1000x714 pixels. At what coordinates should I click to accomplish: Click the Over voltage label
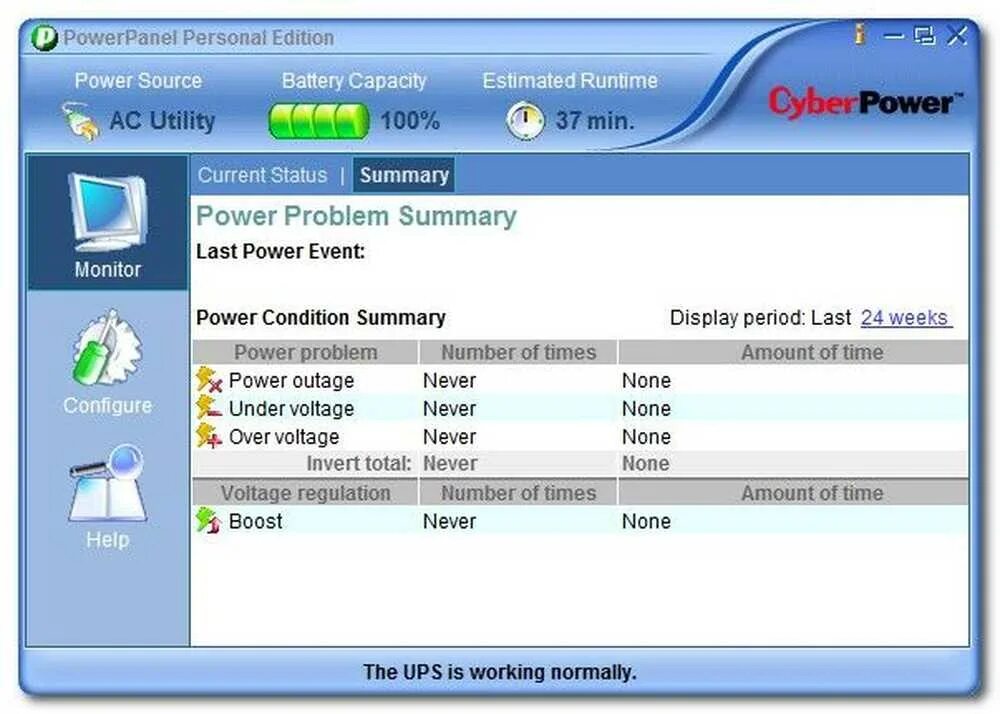click(284, 437)
